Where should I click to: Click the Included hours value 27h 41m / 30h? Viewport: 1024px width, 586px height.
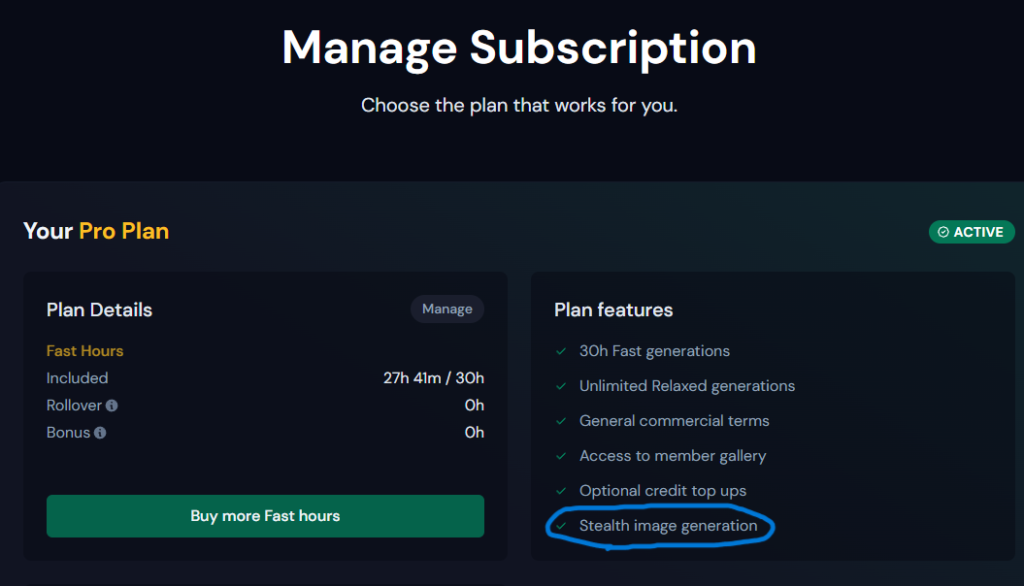434,378
